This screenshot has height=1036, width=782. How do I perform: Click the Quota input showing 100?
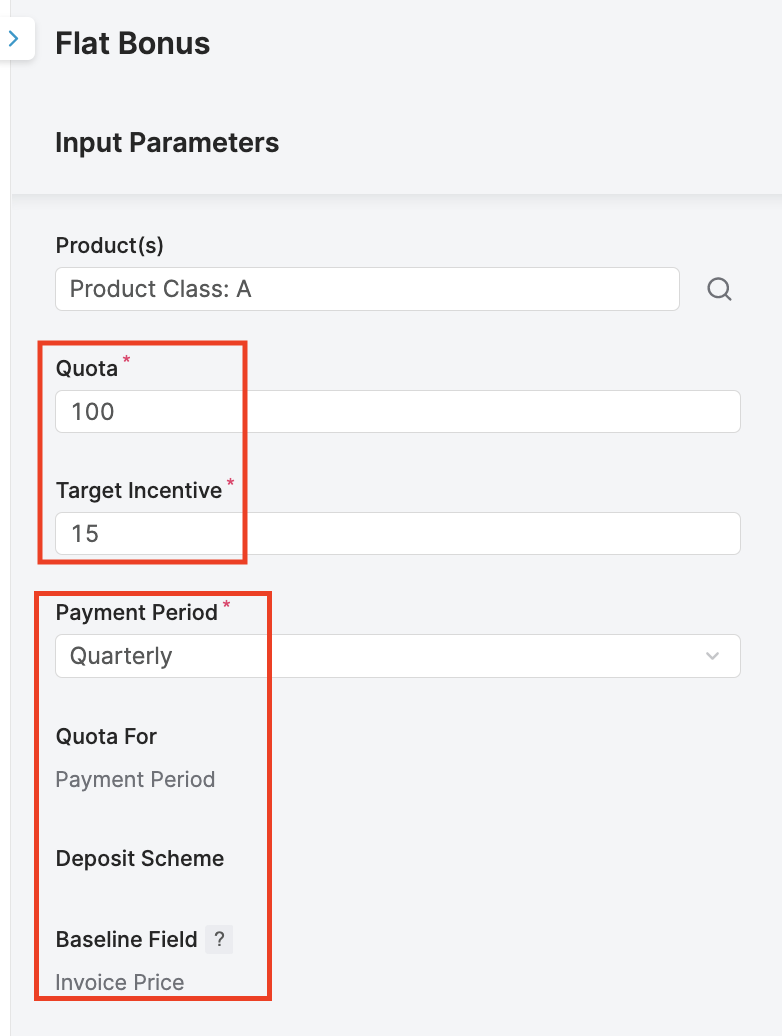tap(397, 411)
